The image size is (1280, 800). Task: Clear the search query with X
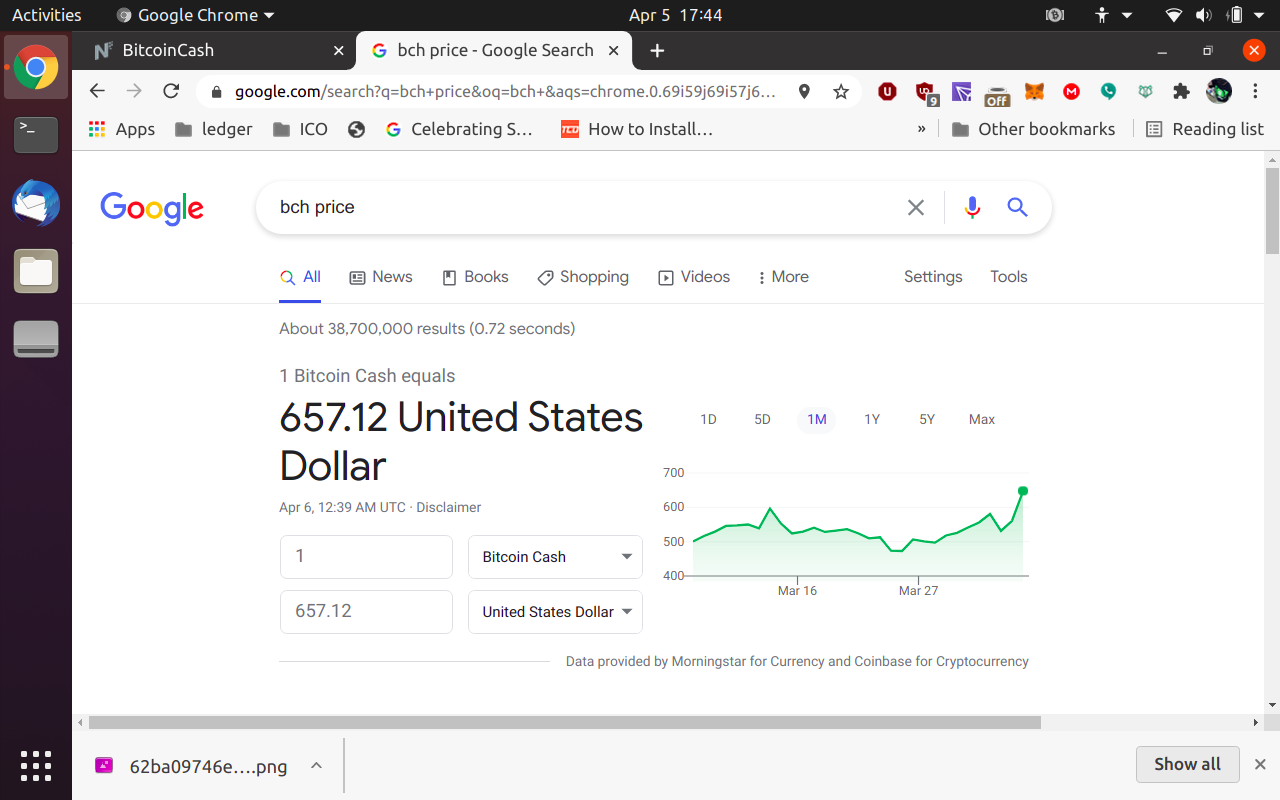point(916,207)
